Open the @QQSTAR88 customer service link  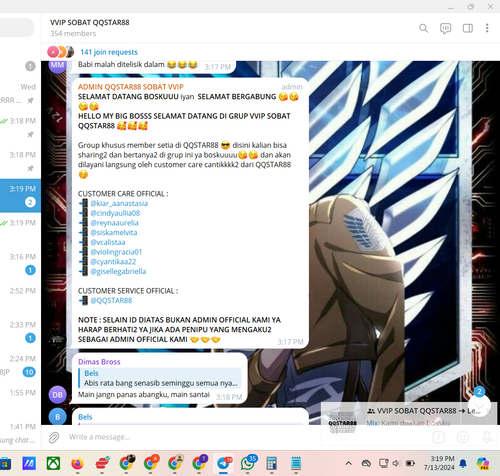coord(111,300)
